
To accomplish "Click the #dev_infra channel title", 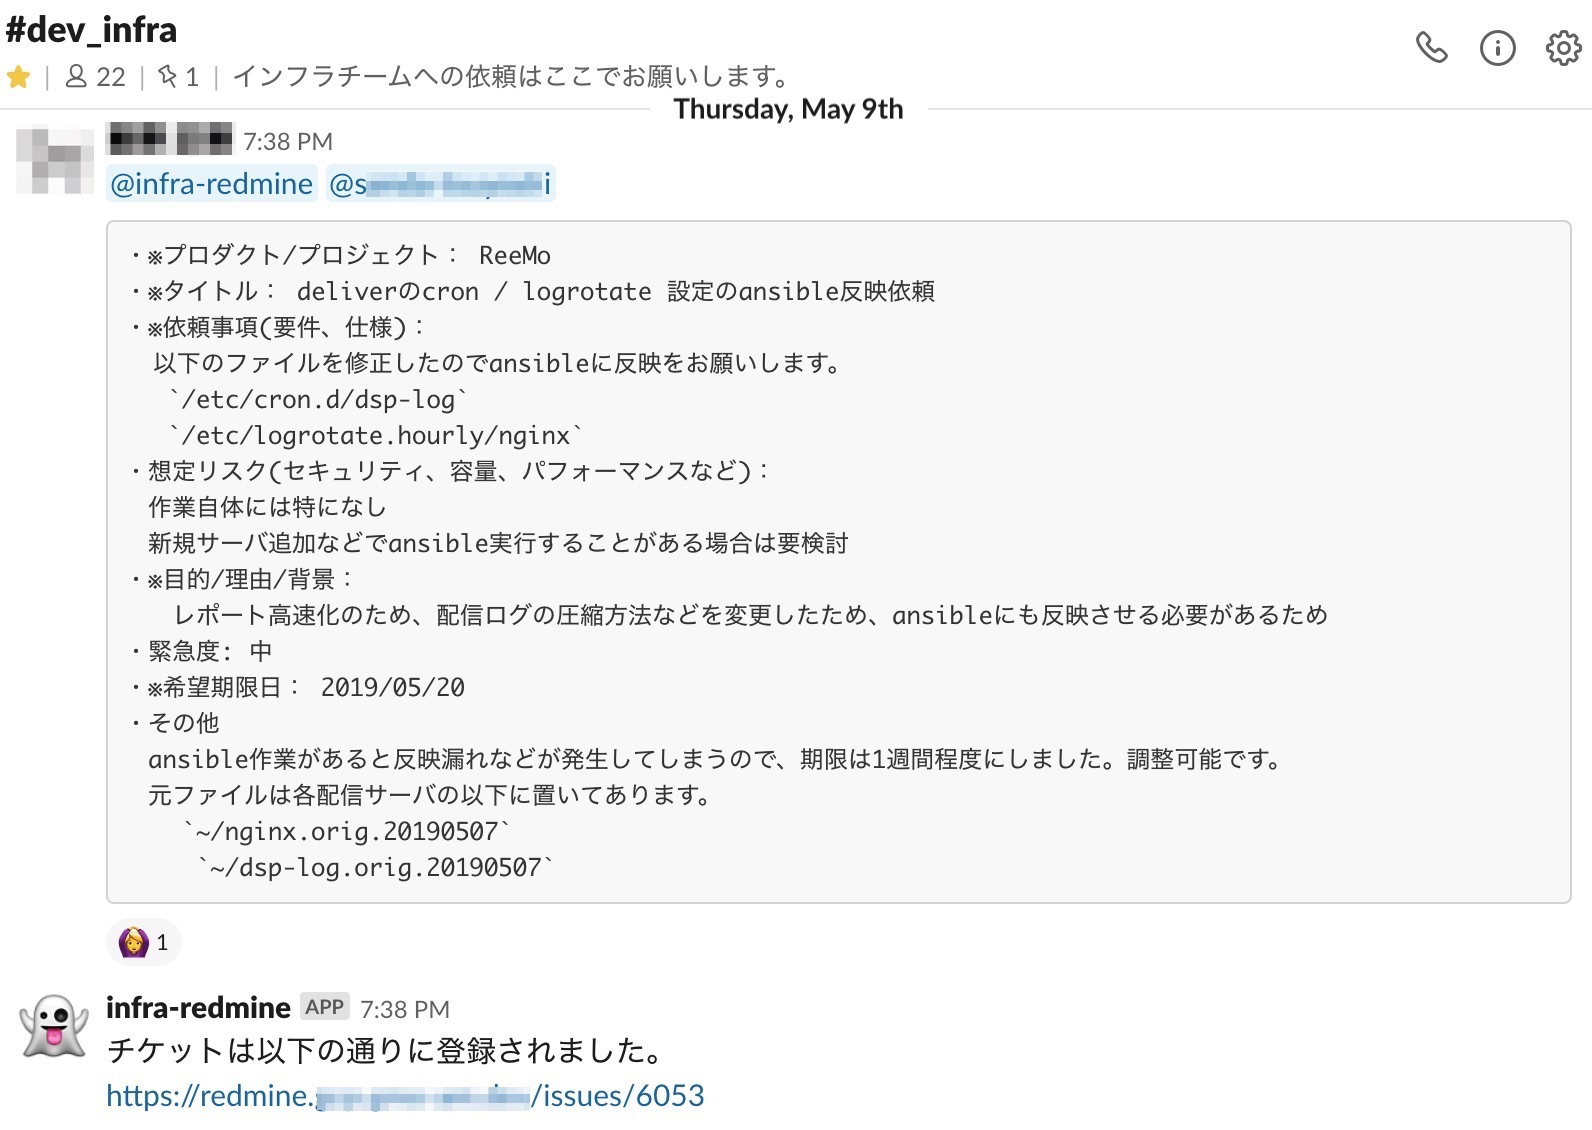I will point(91,30).
